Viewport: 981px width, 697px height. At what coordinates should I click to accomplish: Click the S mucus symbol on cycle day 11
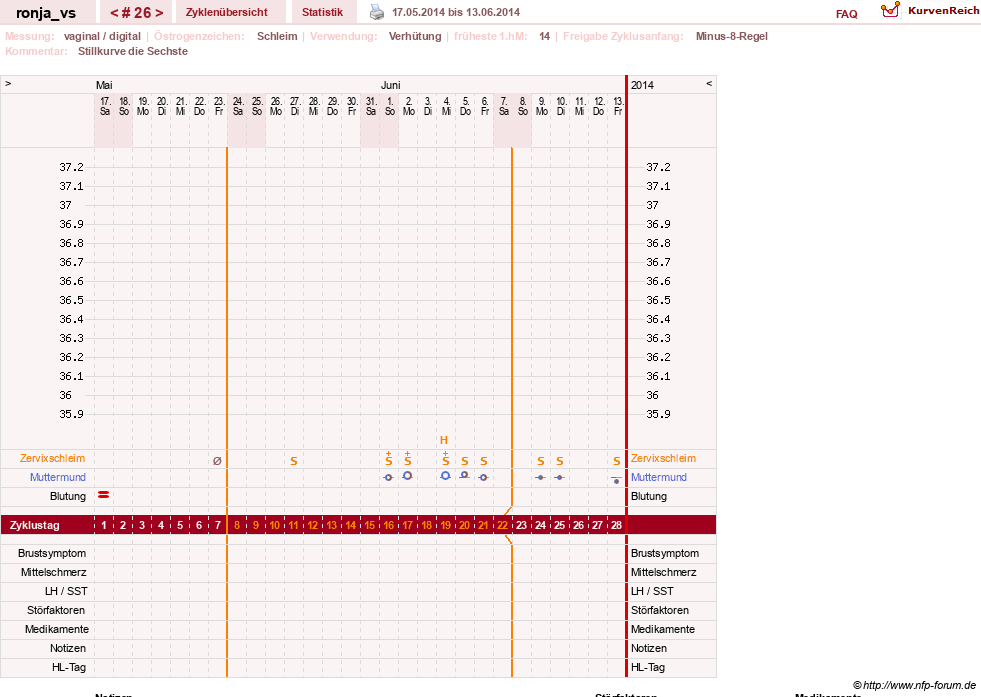(x=293, y=461)
